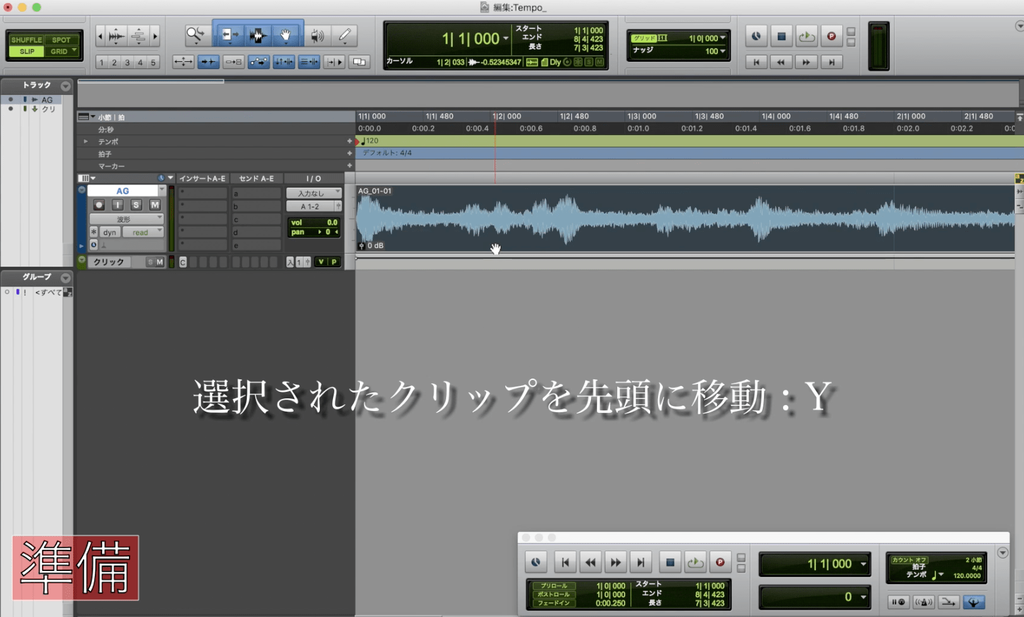1024x617 pixels.
Task: Select AG in the track list
Action: click(47, 100)
